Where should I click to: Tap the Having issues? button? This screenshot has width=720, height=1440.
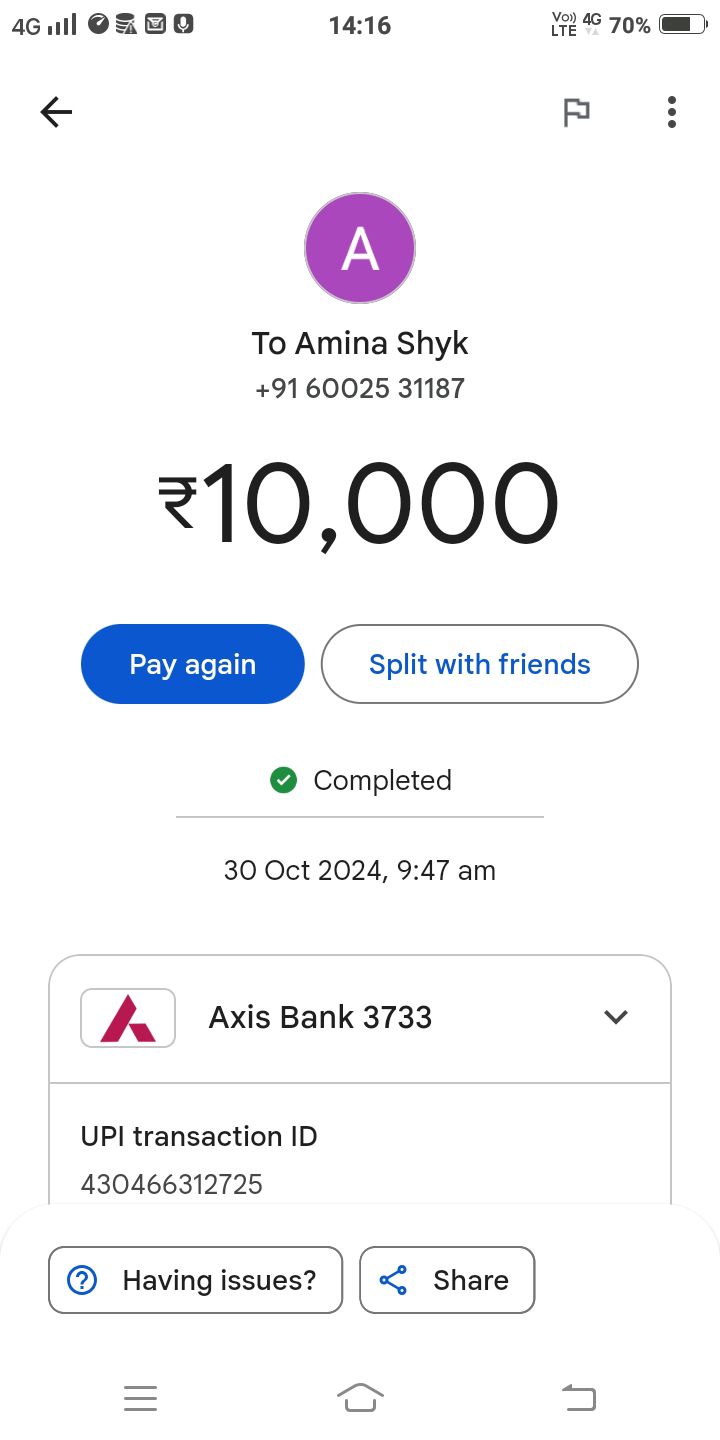pyautogui.click(x=195, y=1280)
